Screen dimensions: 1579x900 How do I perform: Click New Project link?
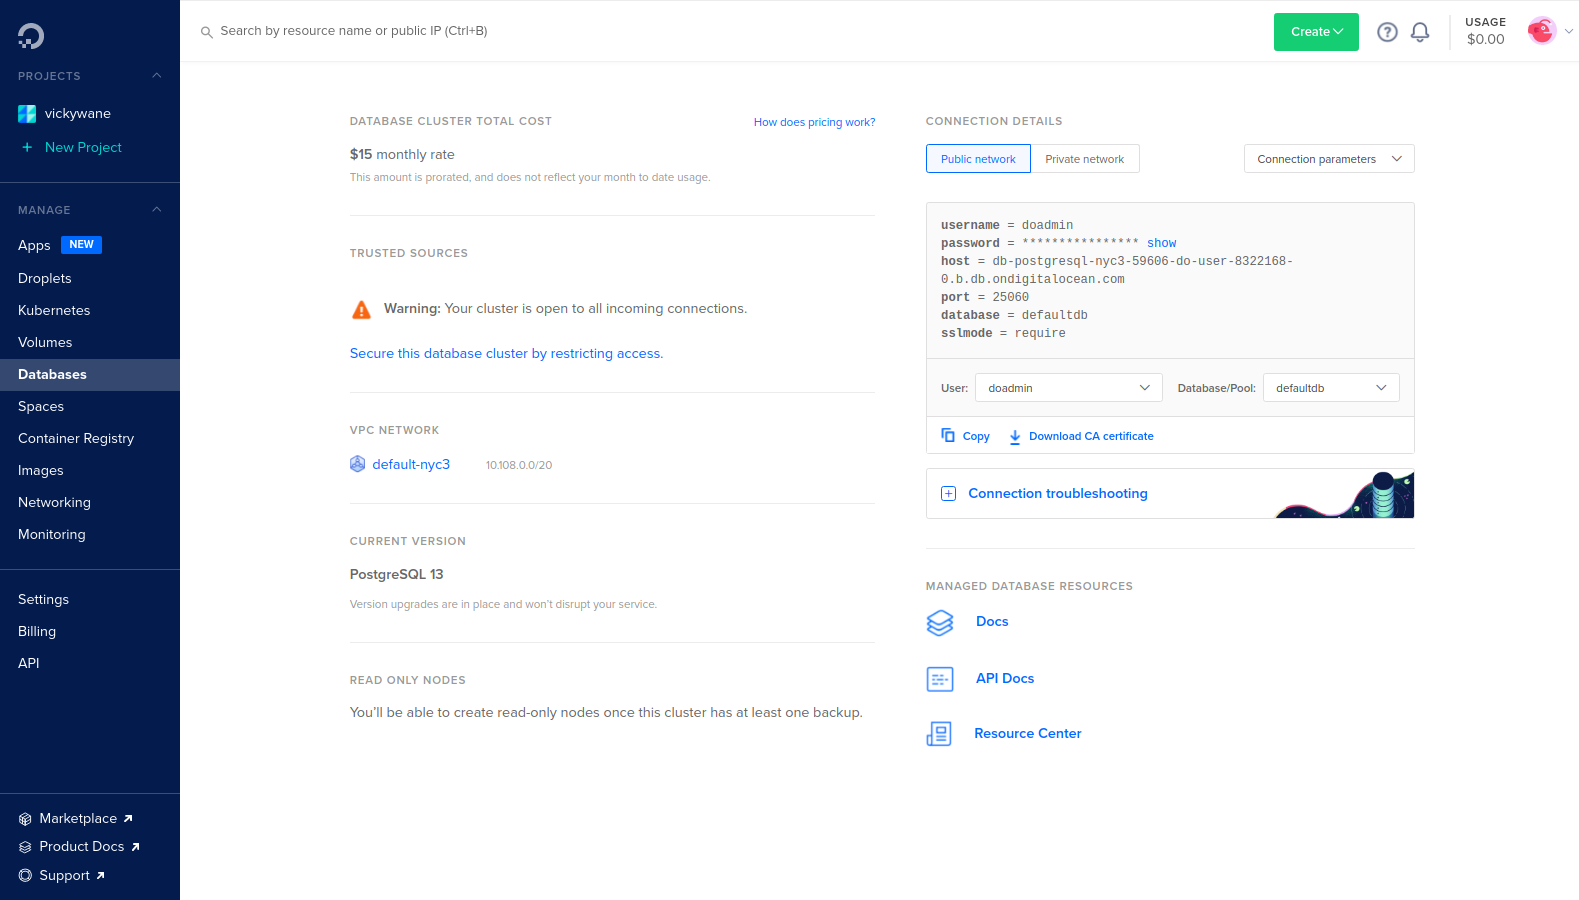point(83,148)
